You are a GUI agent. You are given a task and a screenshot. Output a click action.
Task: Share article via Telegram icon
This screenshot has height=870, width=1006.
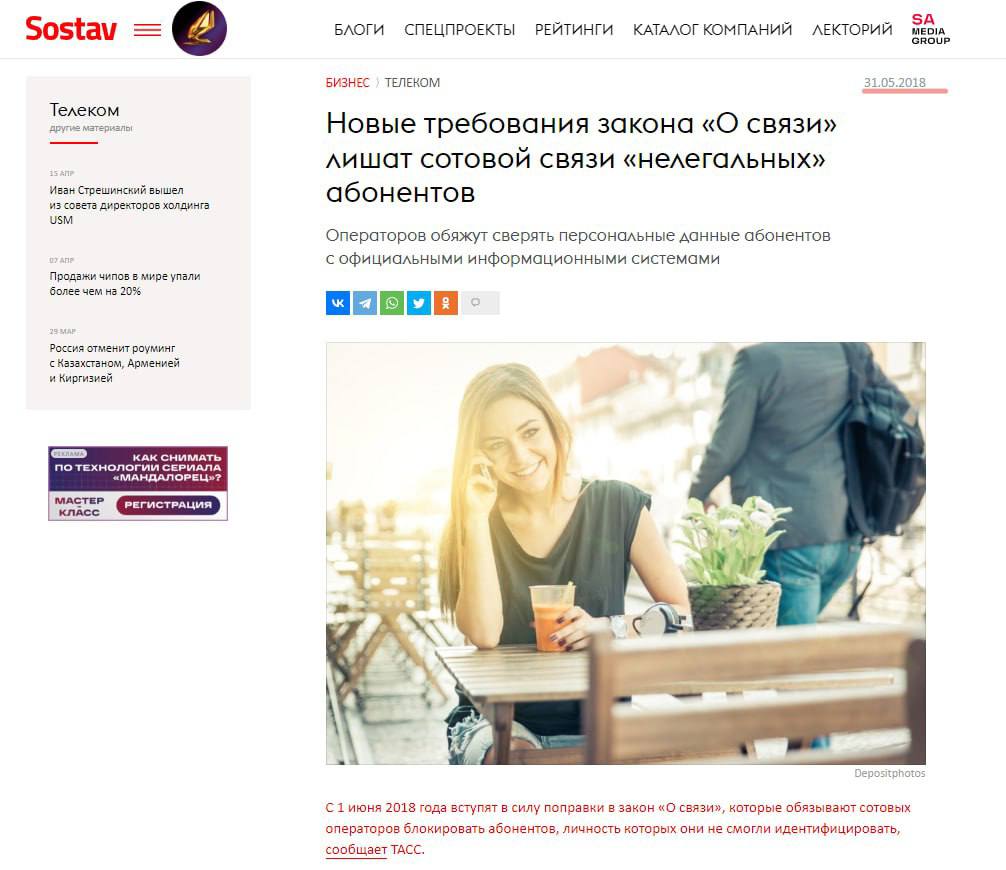pyautogui.click(x=364, y=303)
